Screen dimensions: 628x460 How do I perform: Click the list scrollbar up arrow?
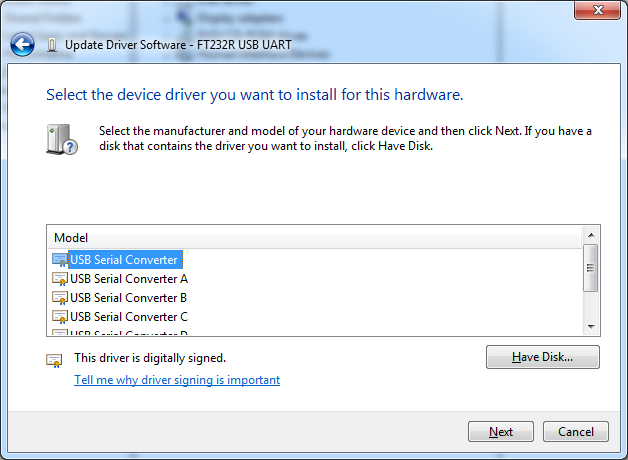pos(591,235)
